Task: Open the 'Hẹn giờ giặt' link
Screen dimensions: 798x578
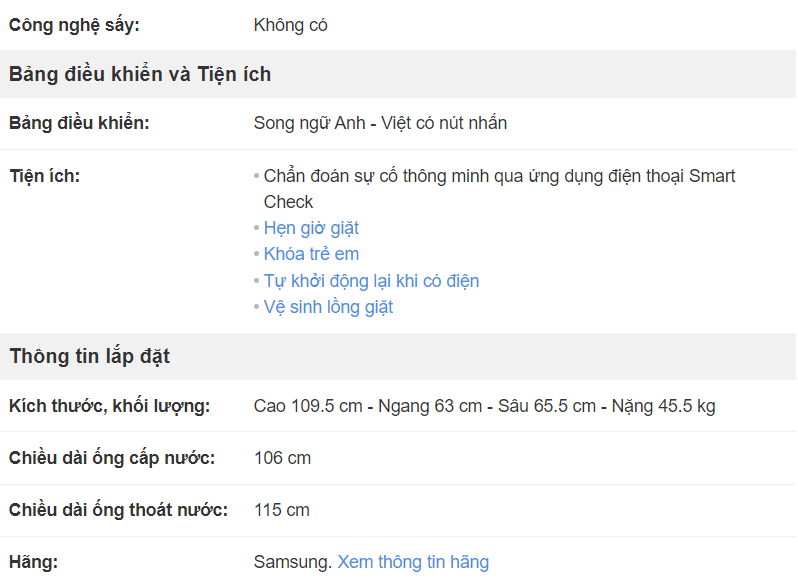Action: [311, 228]
